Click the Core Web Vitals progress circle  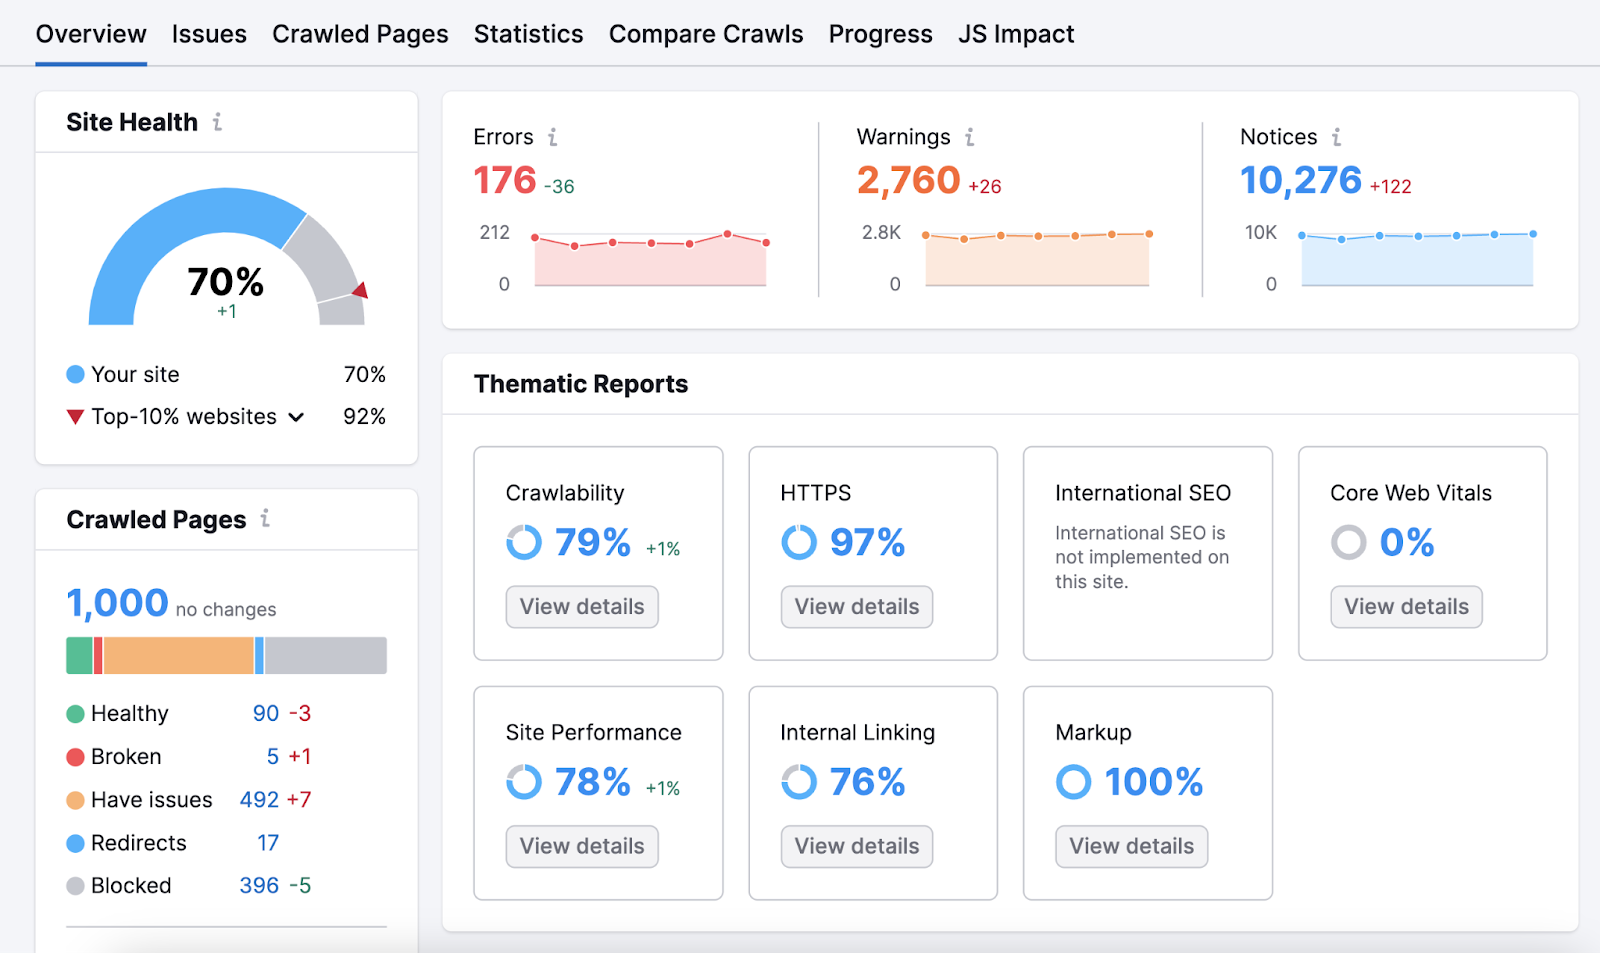1348,543
